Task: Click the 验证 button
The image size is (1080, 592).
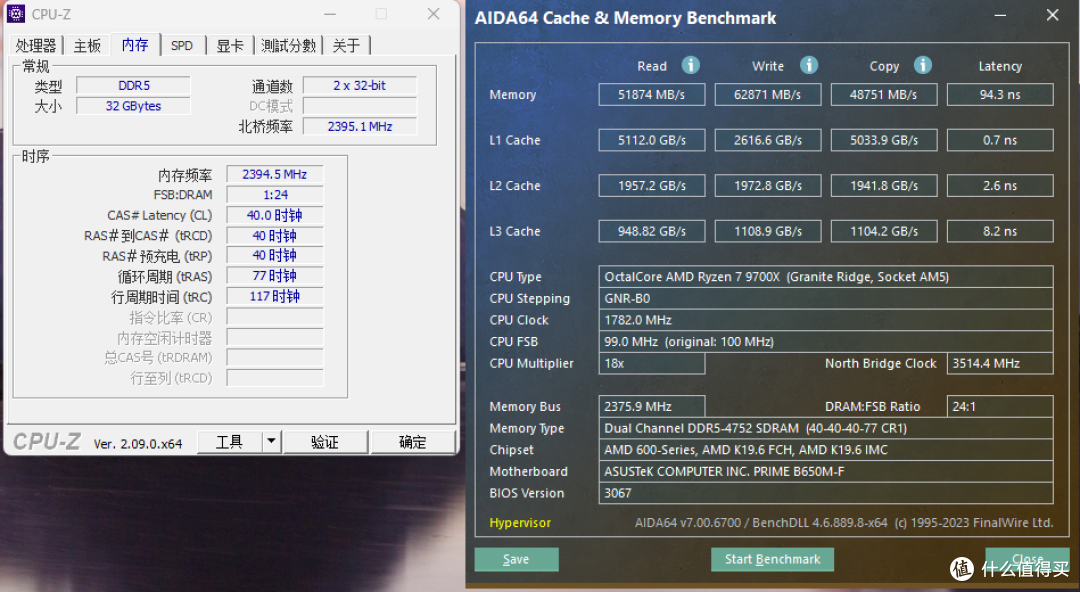Action: click(x=325, y=442)
